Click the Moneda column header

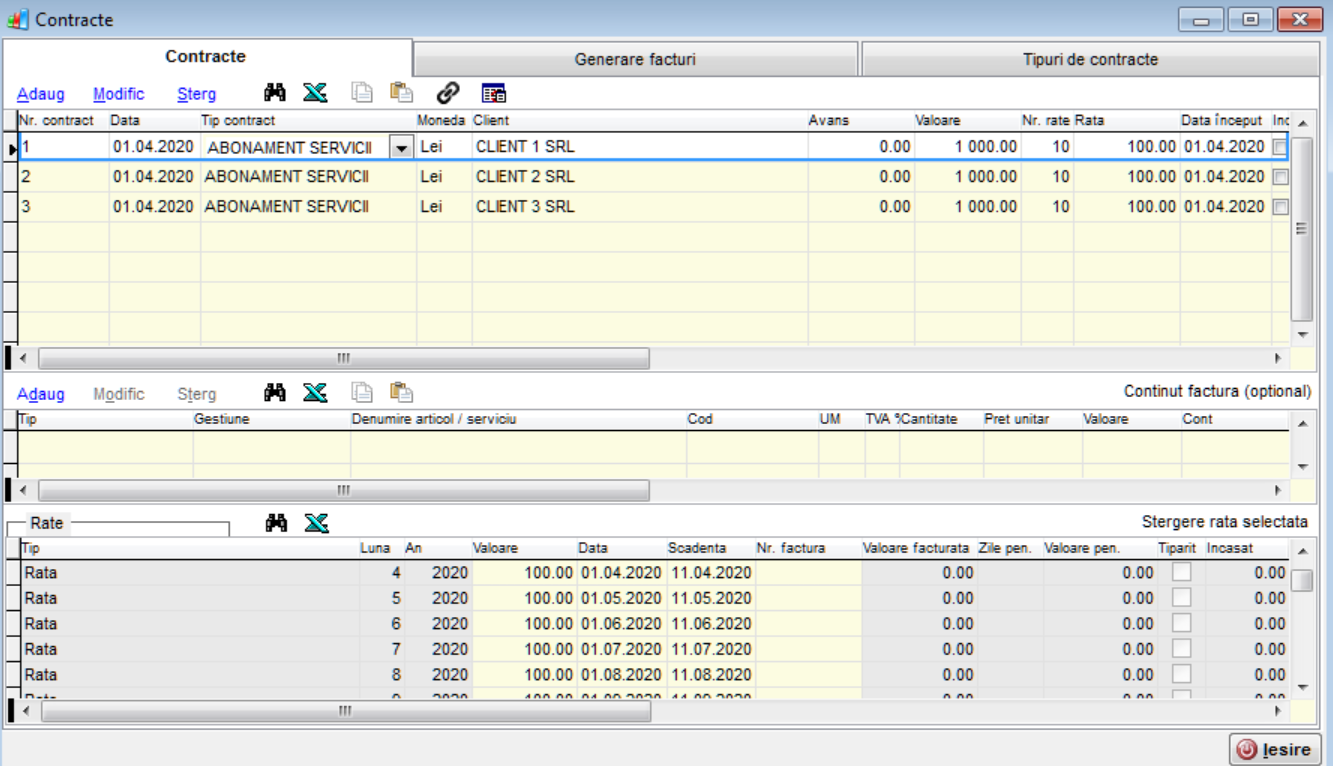[x=444, y=120]
